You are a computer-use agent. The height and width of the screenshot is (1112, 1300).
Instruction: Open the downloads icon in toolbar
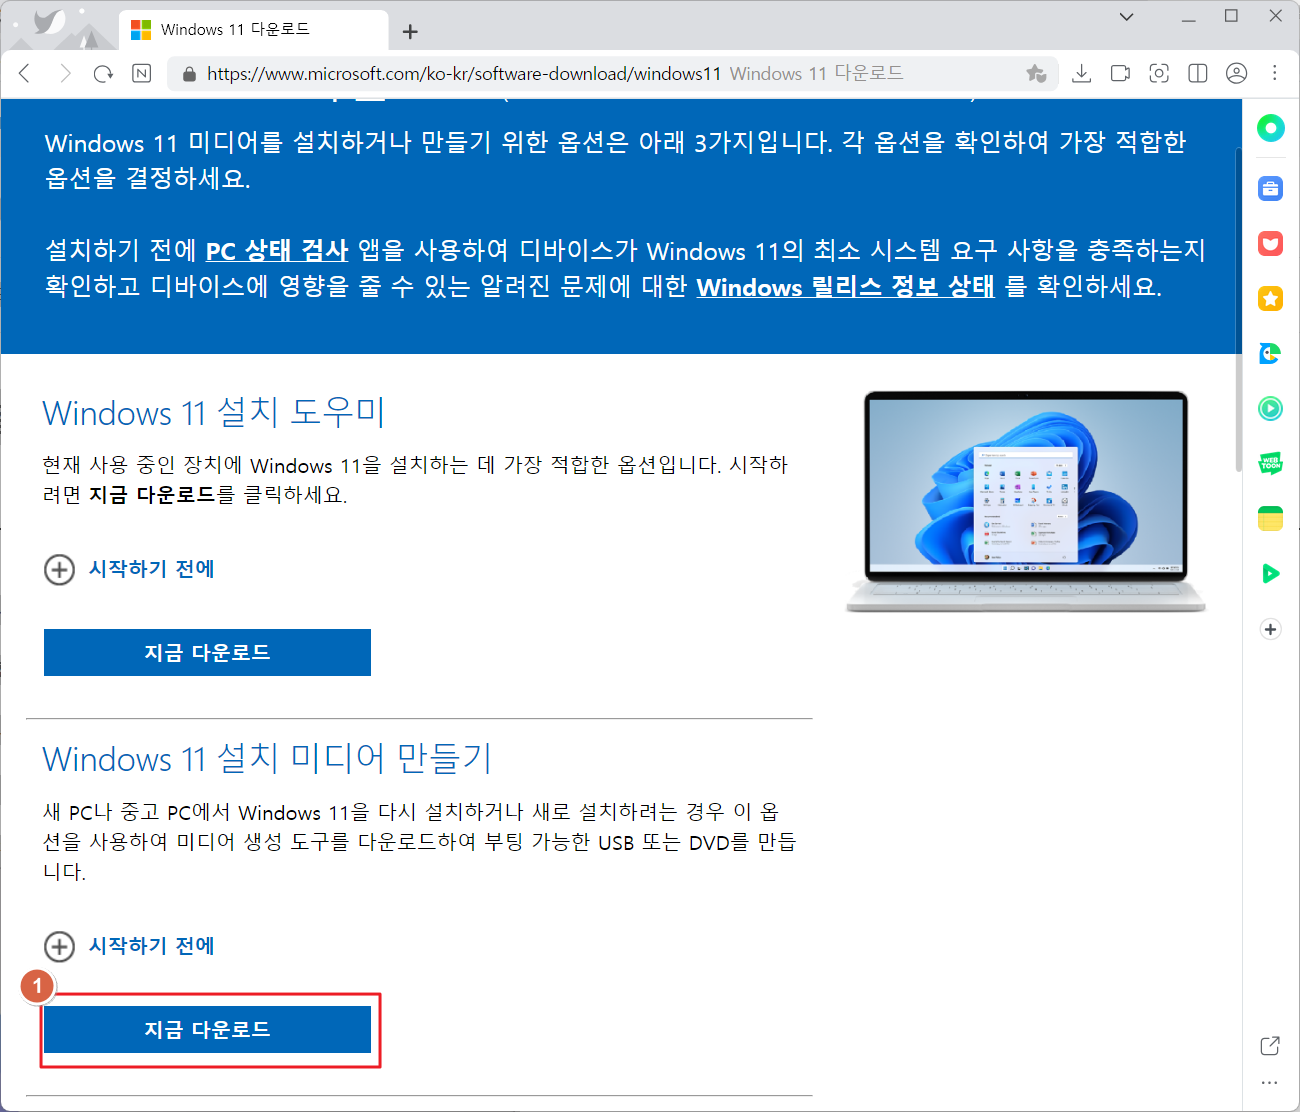pyautogui.click(x=1081, y=73)
